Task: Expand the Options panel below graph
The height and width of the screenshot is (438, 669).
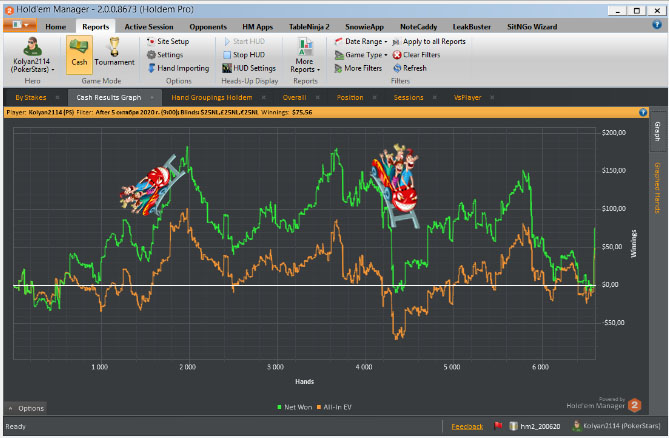Action: (x=26, y=408)
